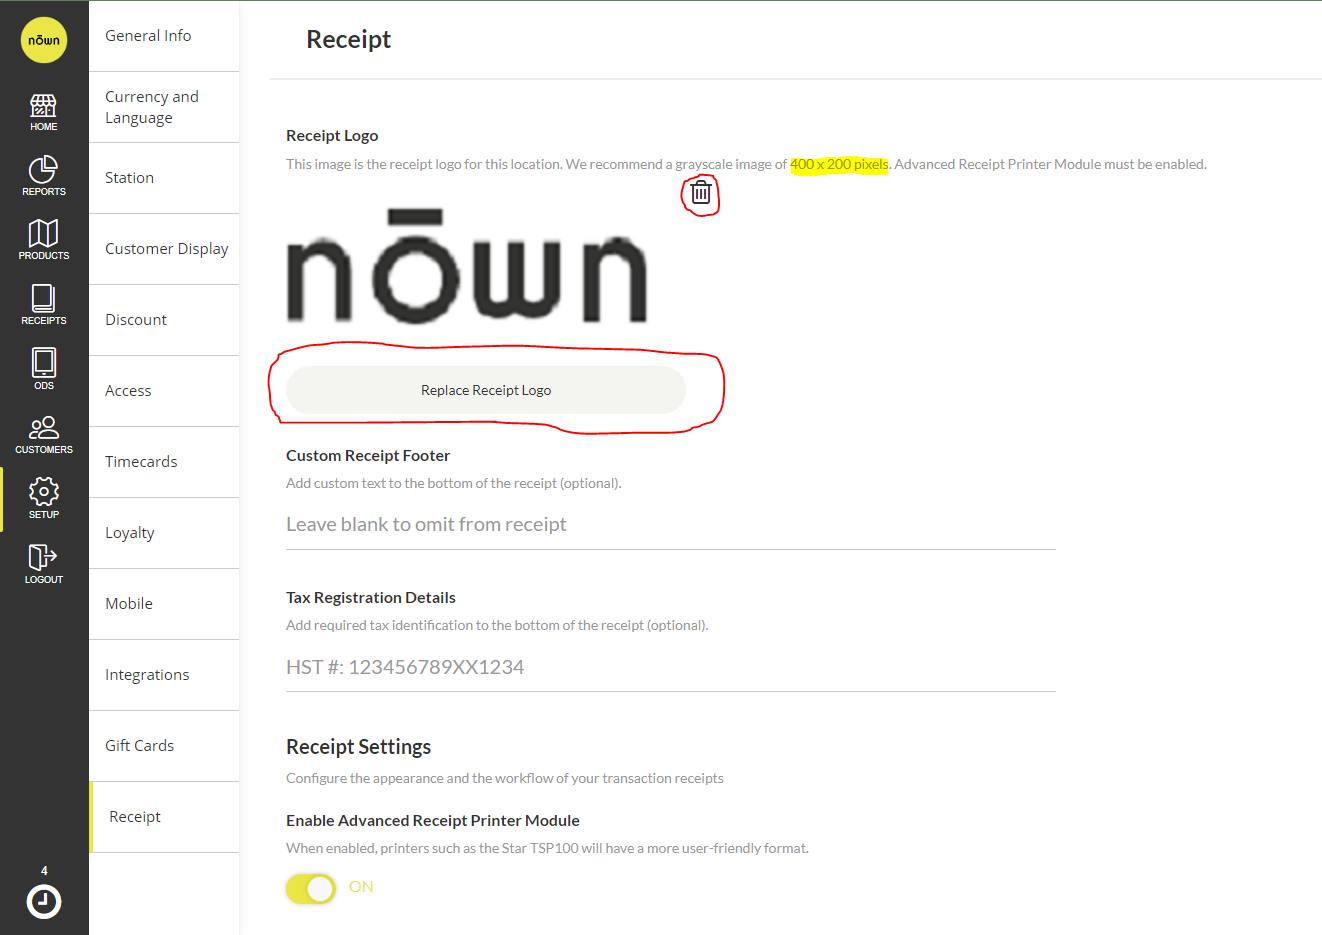Open Loyalty settings tab
The image size is (1322, 935).
(x=164, y=533)
